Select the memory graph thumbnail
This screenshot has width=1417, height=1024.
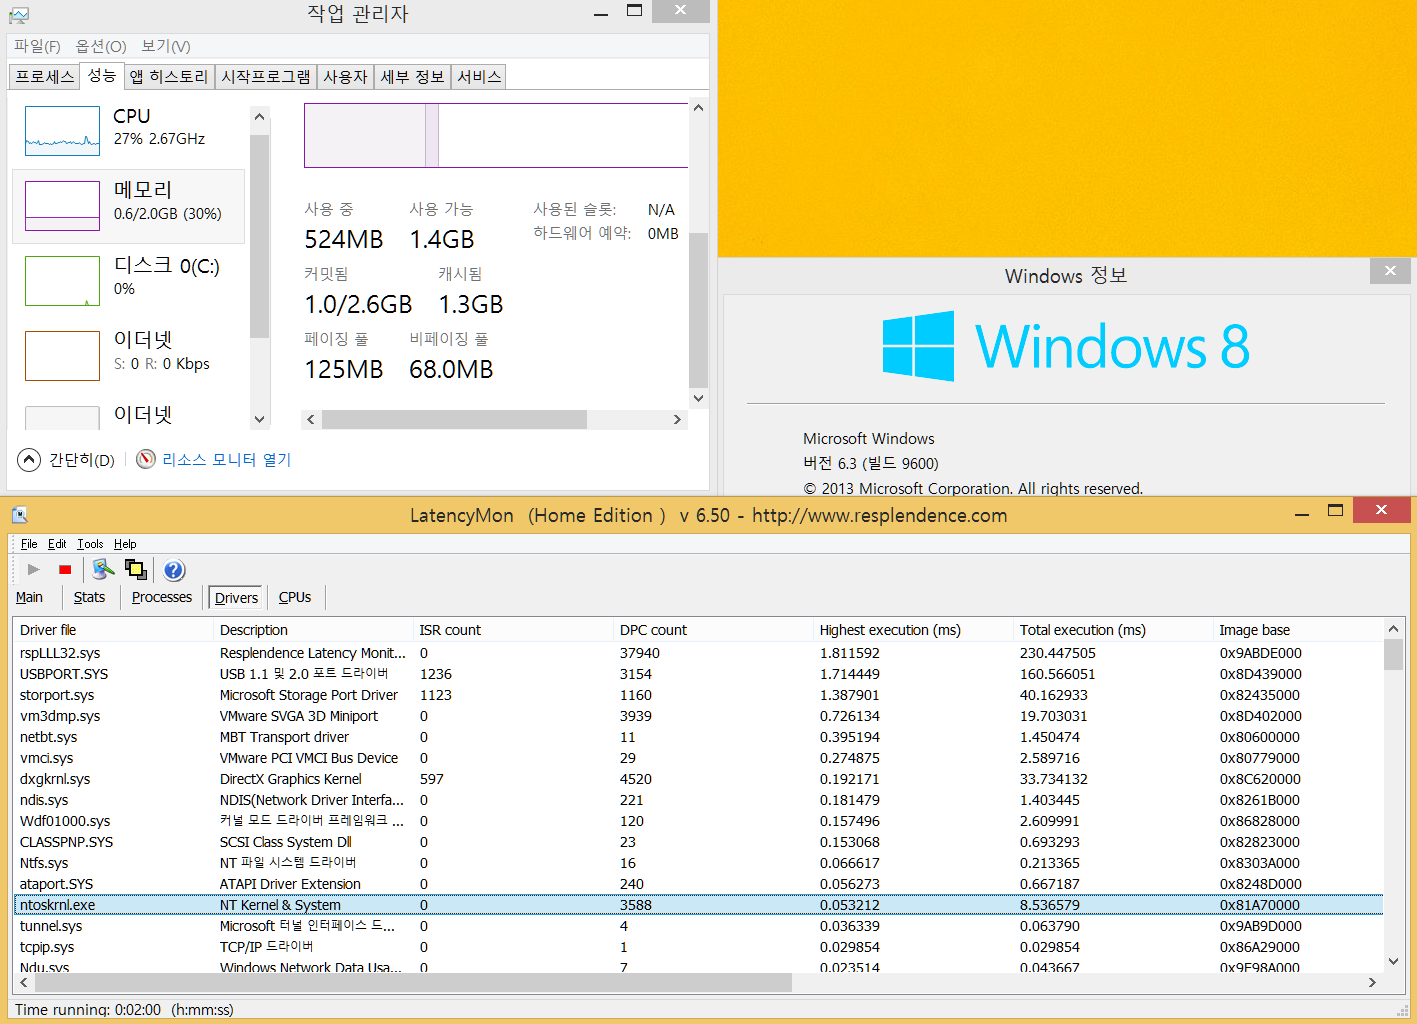tap(62, 206)
